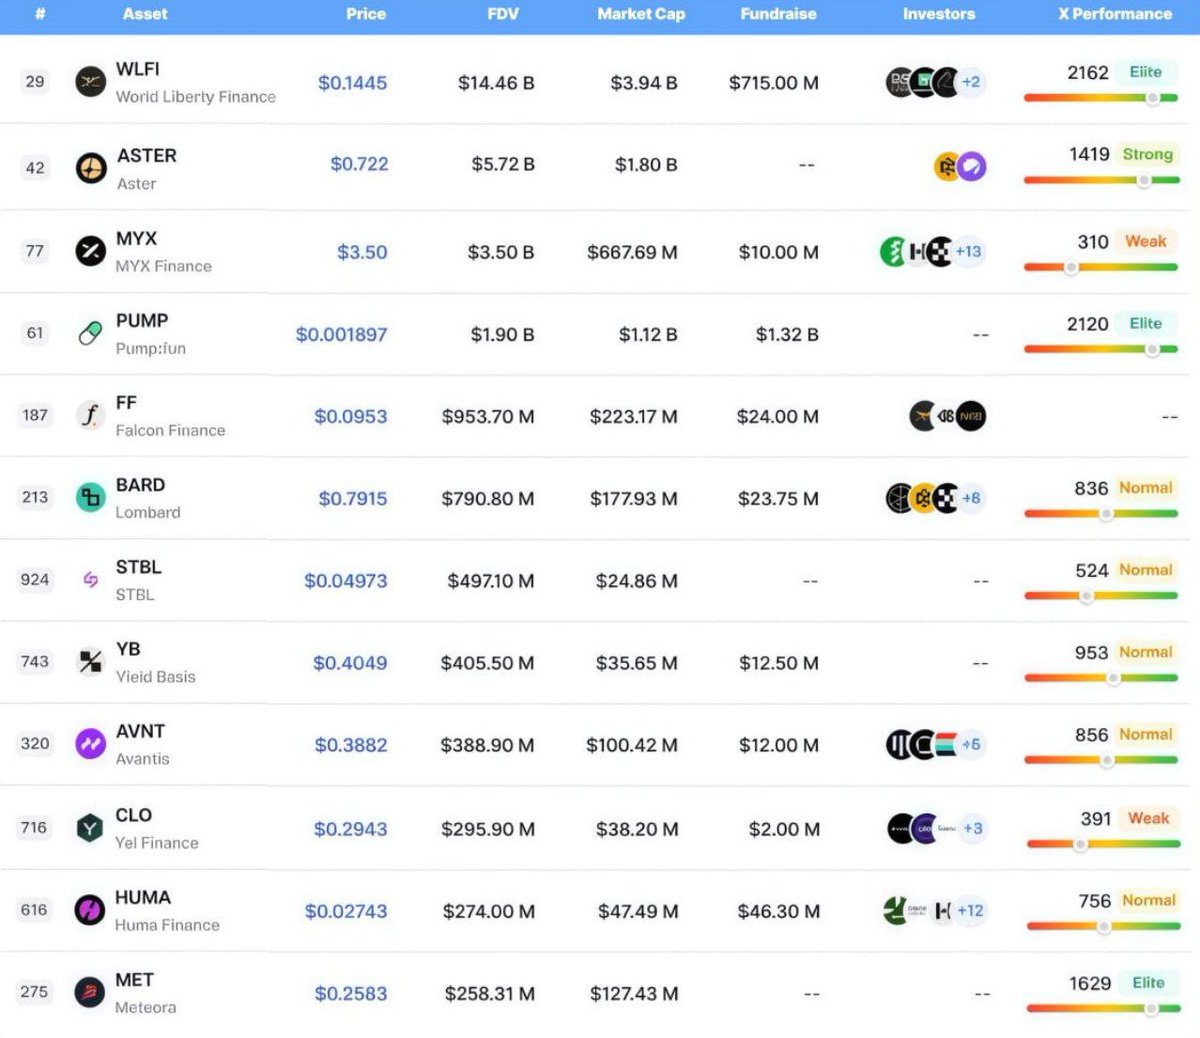Expand the +13 investors for MYX
This screenshot has width=1200, height=1038.
(x=966, y=252)
